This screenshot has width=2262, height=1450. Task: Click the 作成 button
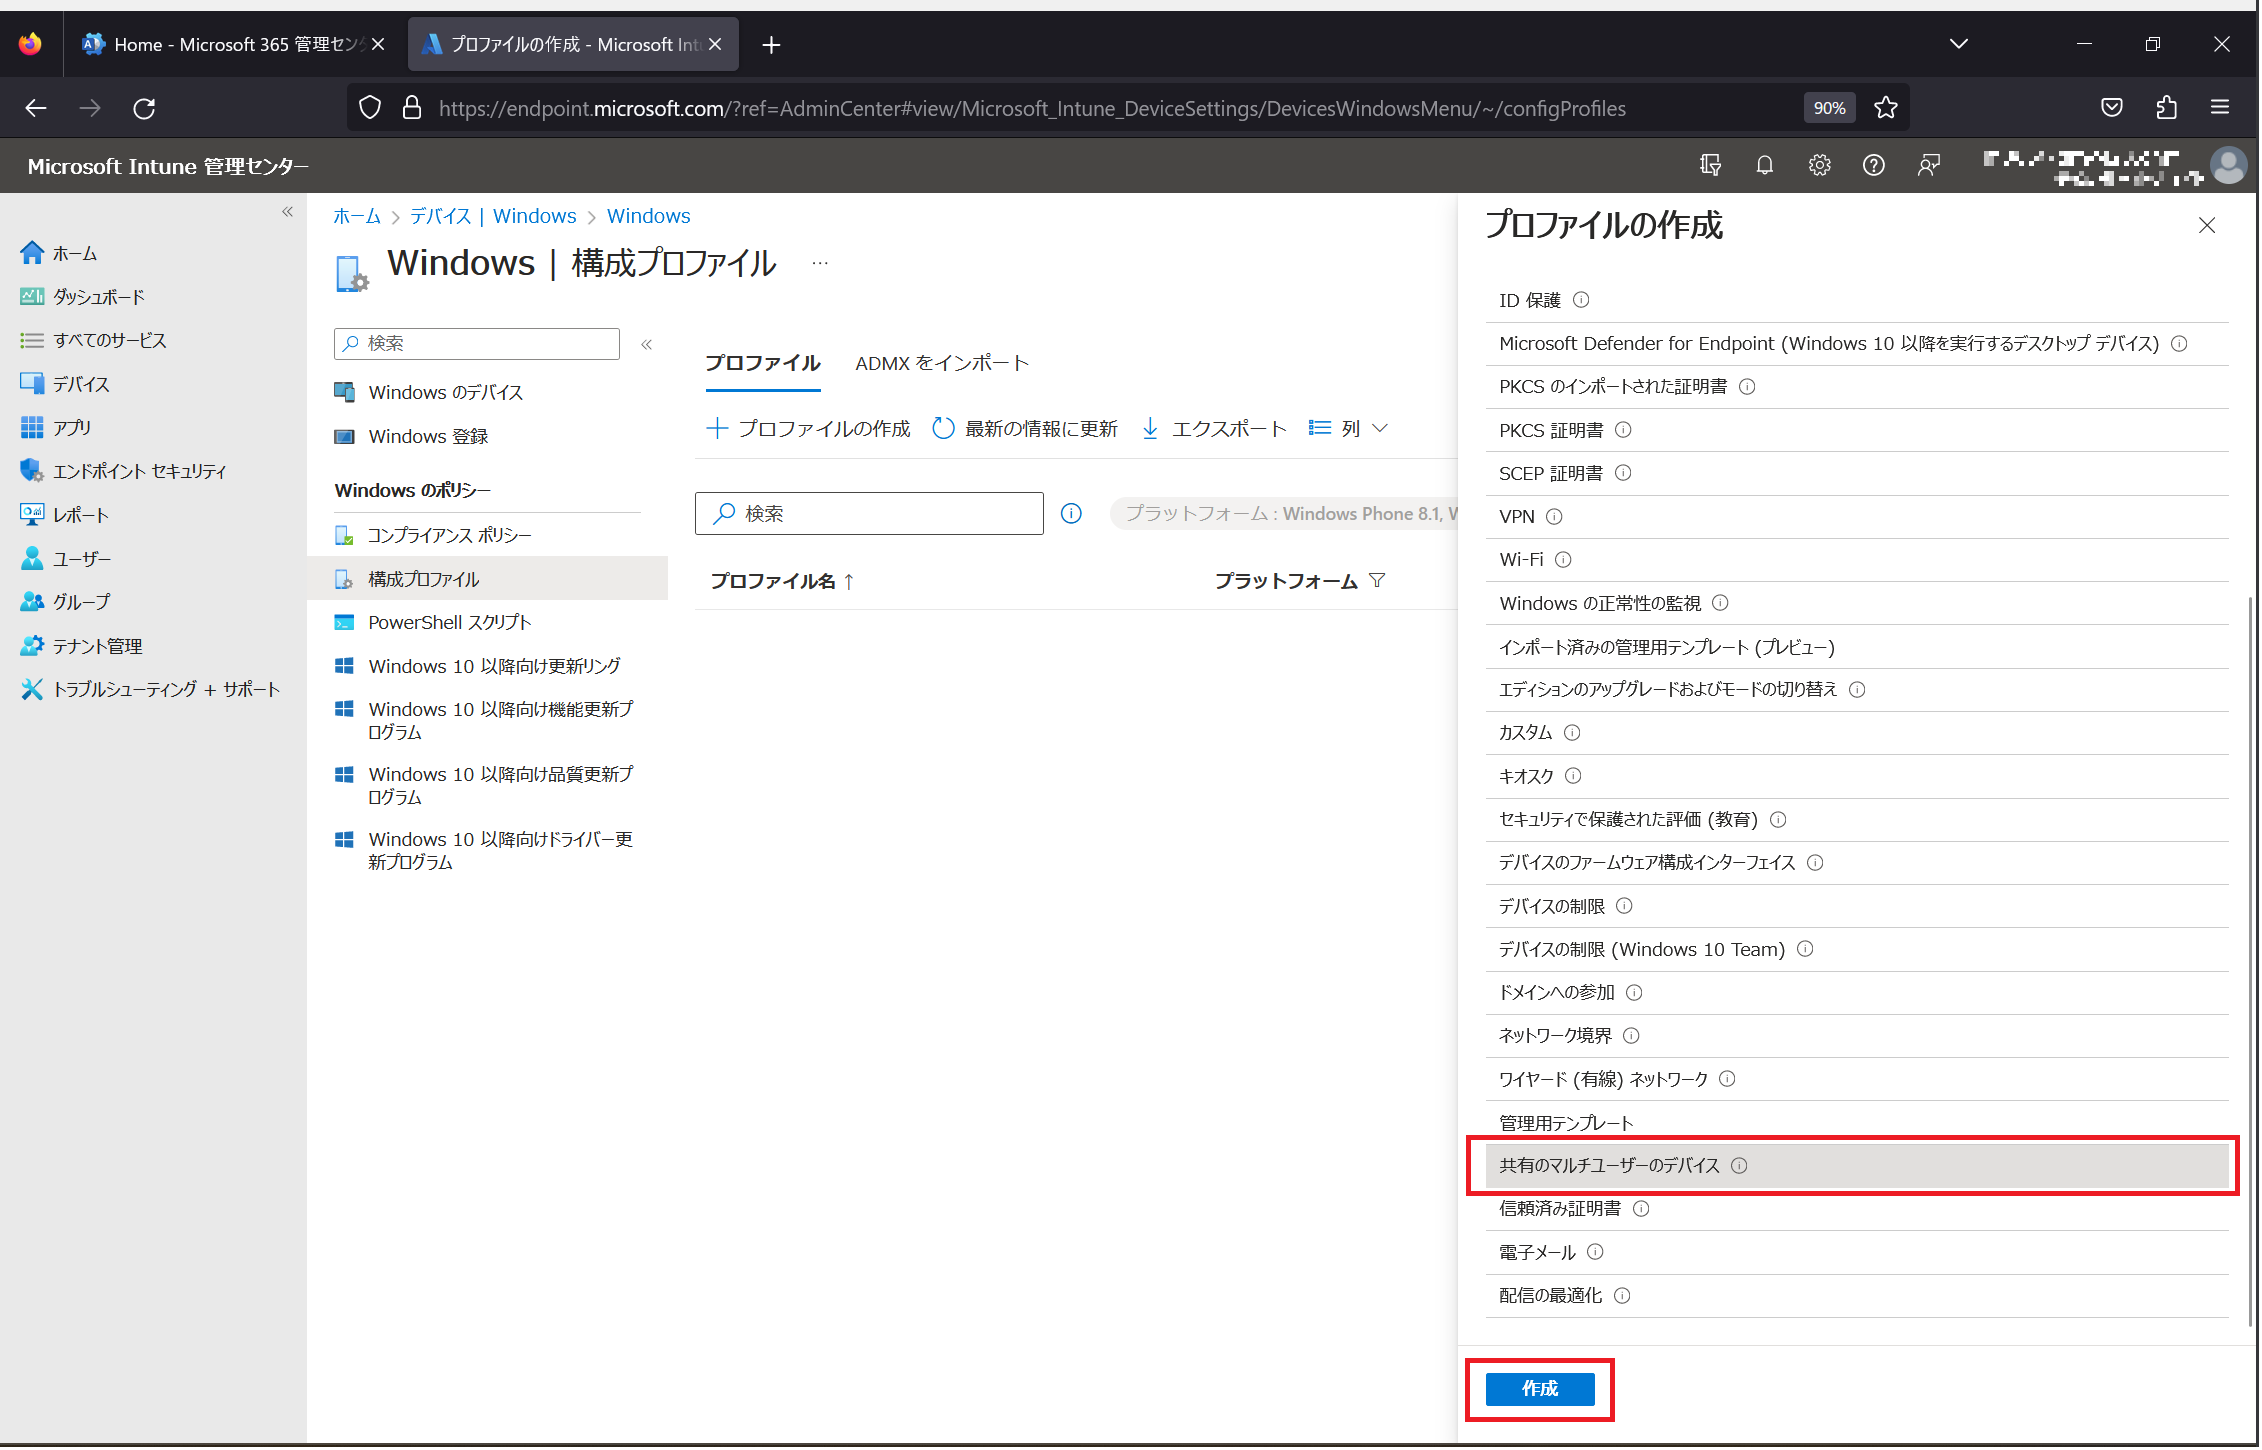click(1542, 1390)
